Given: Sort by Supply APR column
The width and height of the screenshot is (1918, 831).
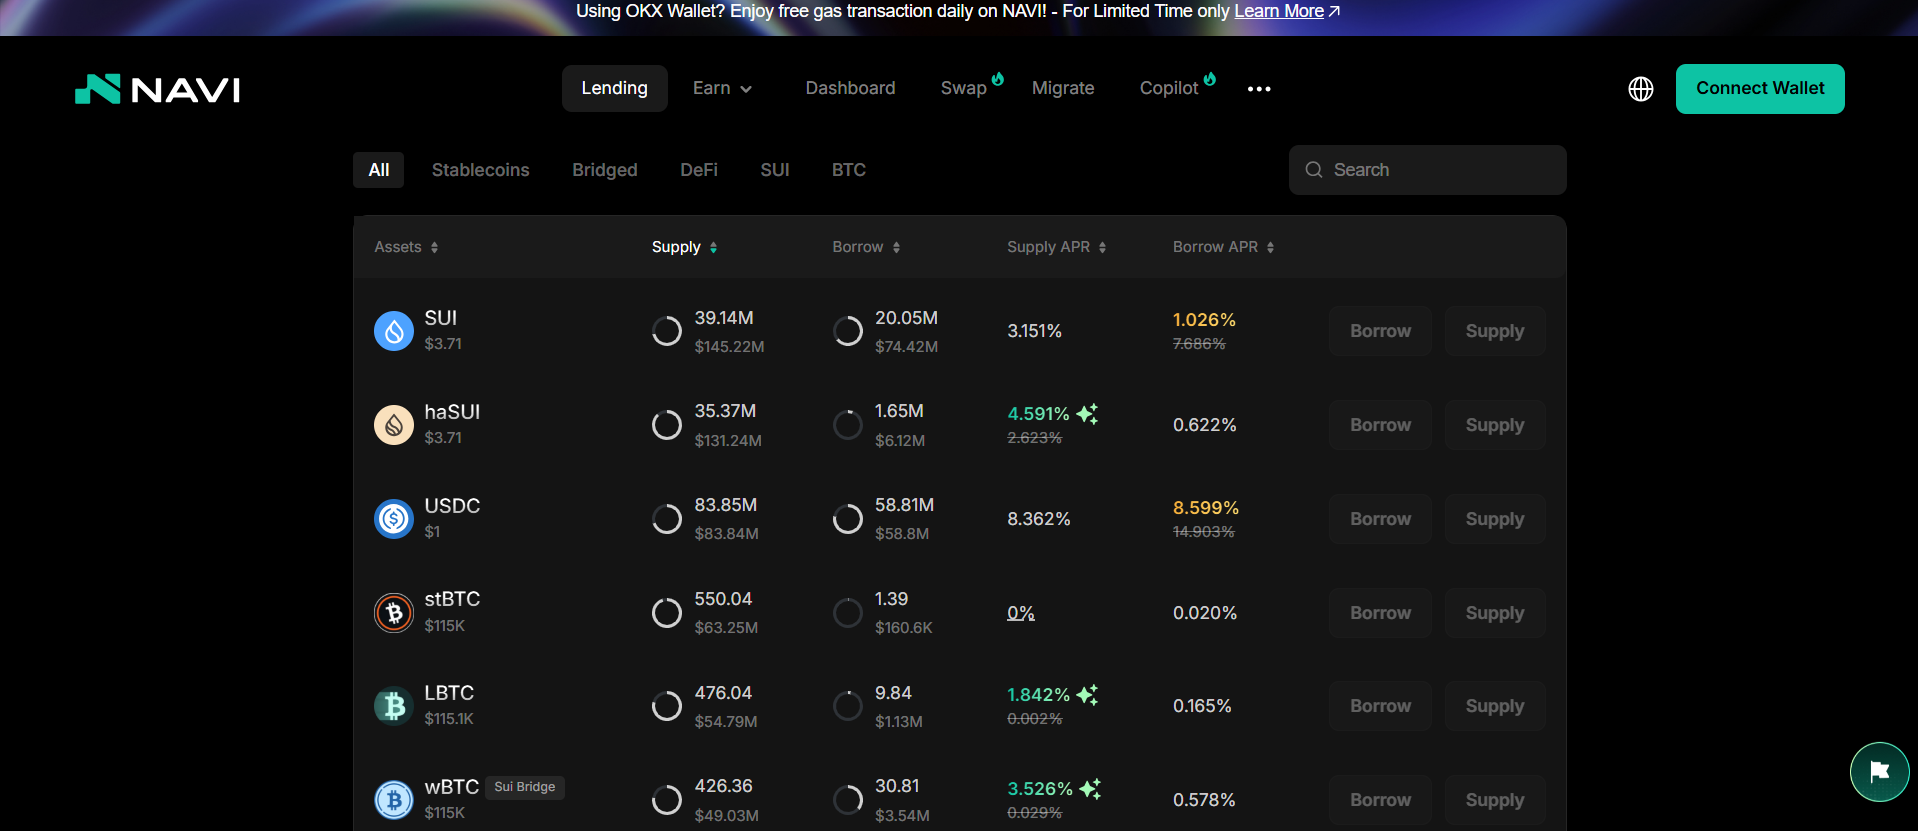Looking at the screenshot, I should 1056,247.
